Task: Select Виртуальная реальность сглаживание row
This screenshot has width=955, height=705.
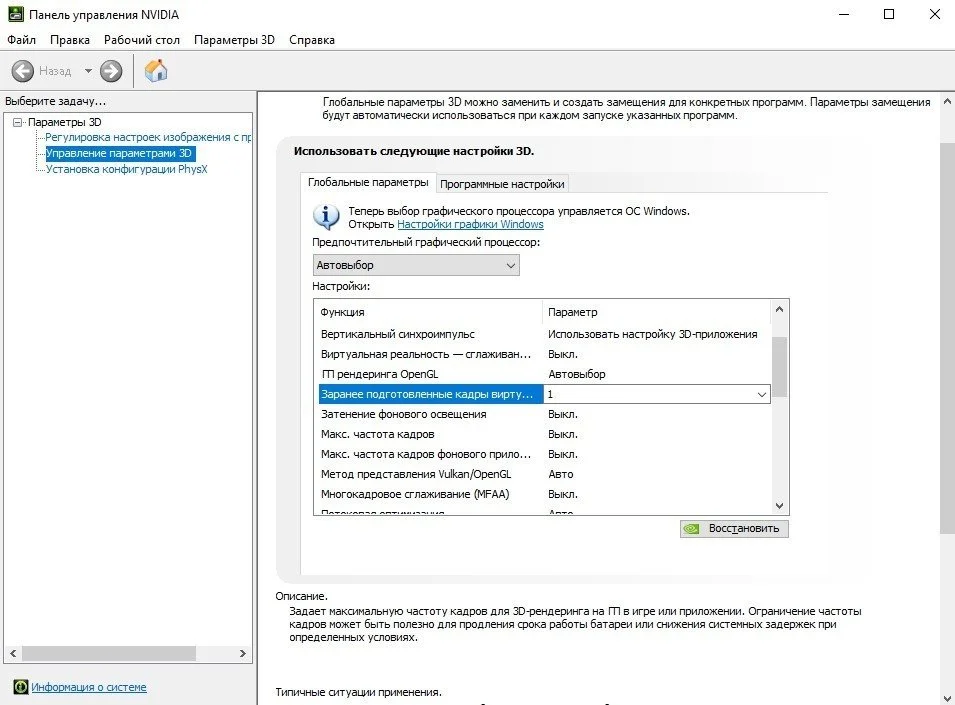Action: click(544, 354)
